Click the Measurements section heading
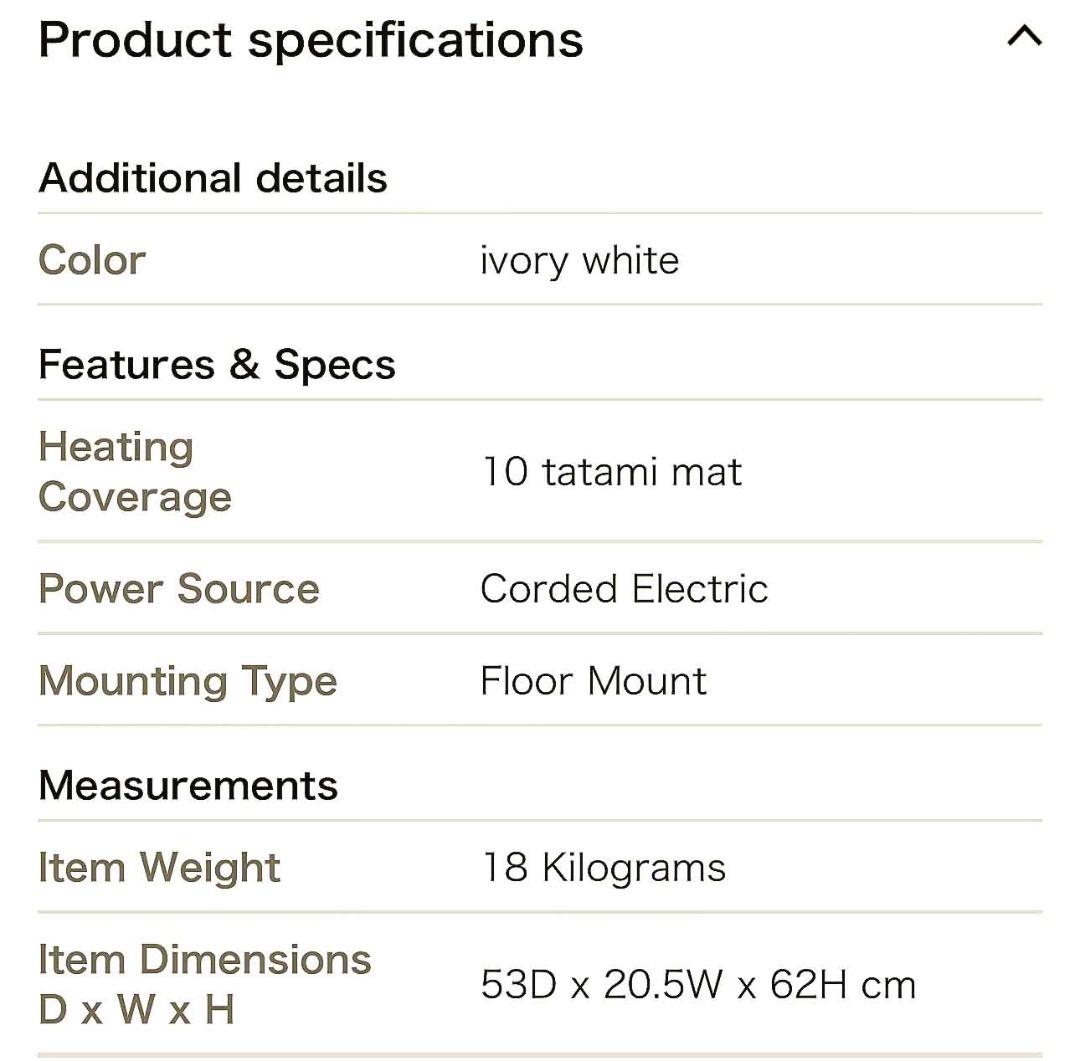This screenshot has height=1061, width=1080. [188, 785]
